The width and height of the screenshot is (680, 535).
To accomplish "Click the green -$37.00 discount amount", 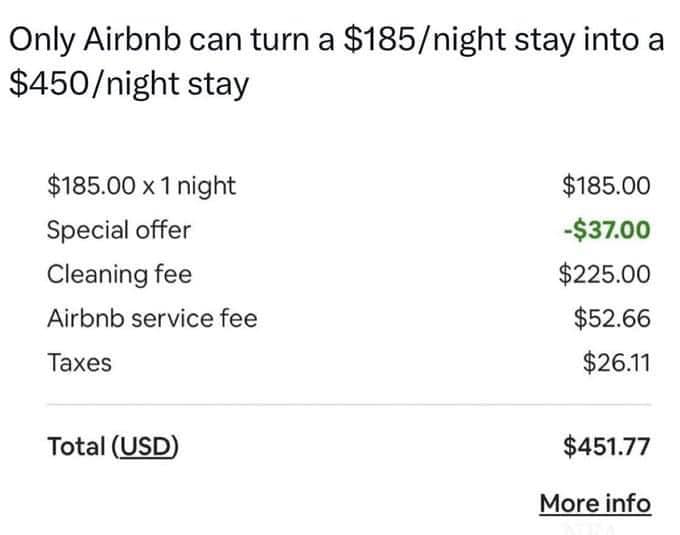I will point(605,230).
